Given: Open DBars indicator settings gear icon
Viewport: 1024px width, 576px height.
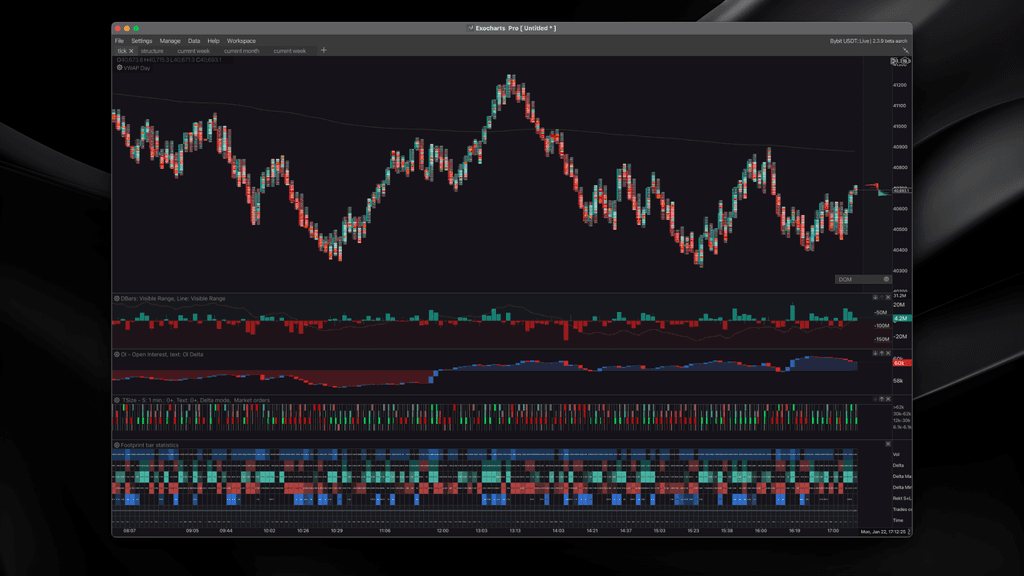Looking at the screenshot, I should 117,298.
